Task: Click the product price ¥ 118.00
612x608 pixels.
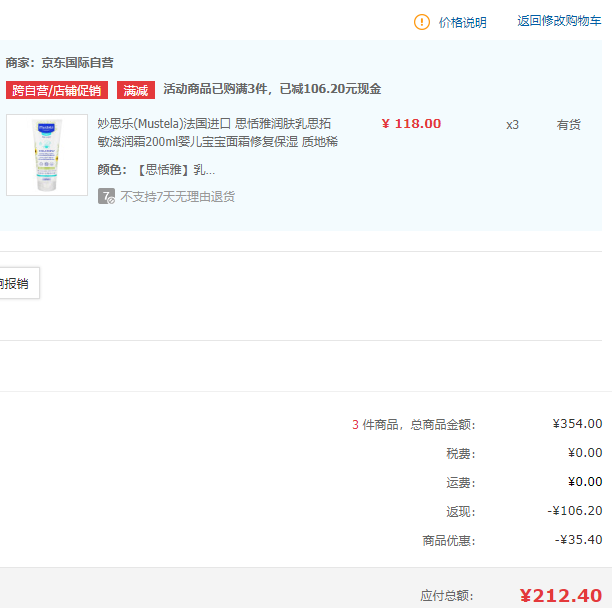Action: click(x=411, y=124)
